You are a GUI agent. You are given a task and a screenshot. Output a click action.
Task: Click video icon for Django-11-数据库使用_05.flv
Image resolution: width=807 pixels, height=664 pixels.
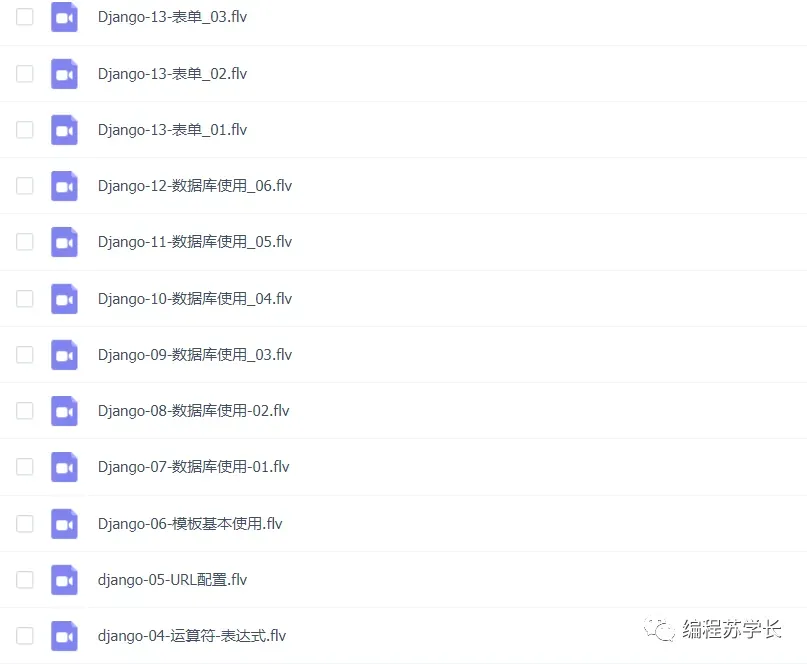(x=64, y=242)
